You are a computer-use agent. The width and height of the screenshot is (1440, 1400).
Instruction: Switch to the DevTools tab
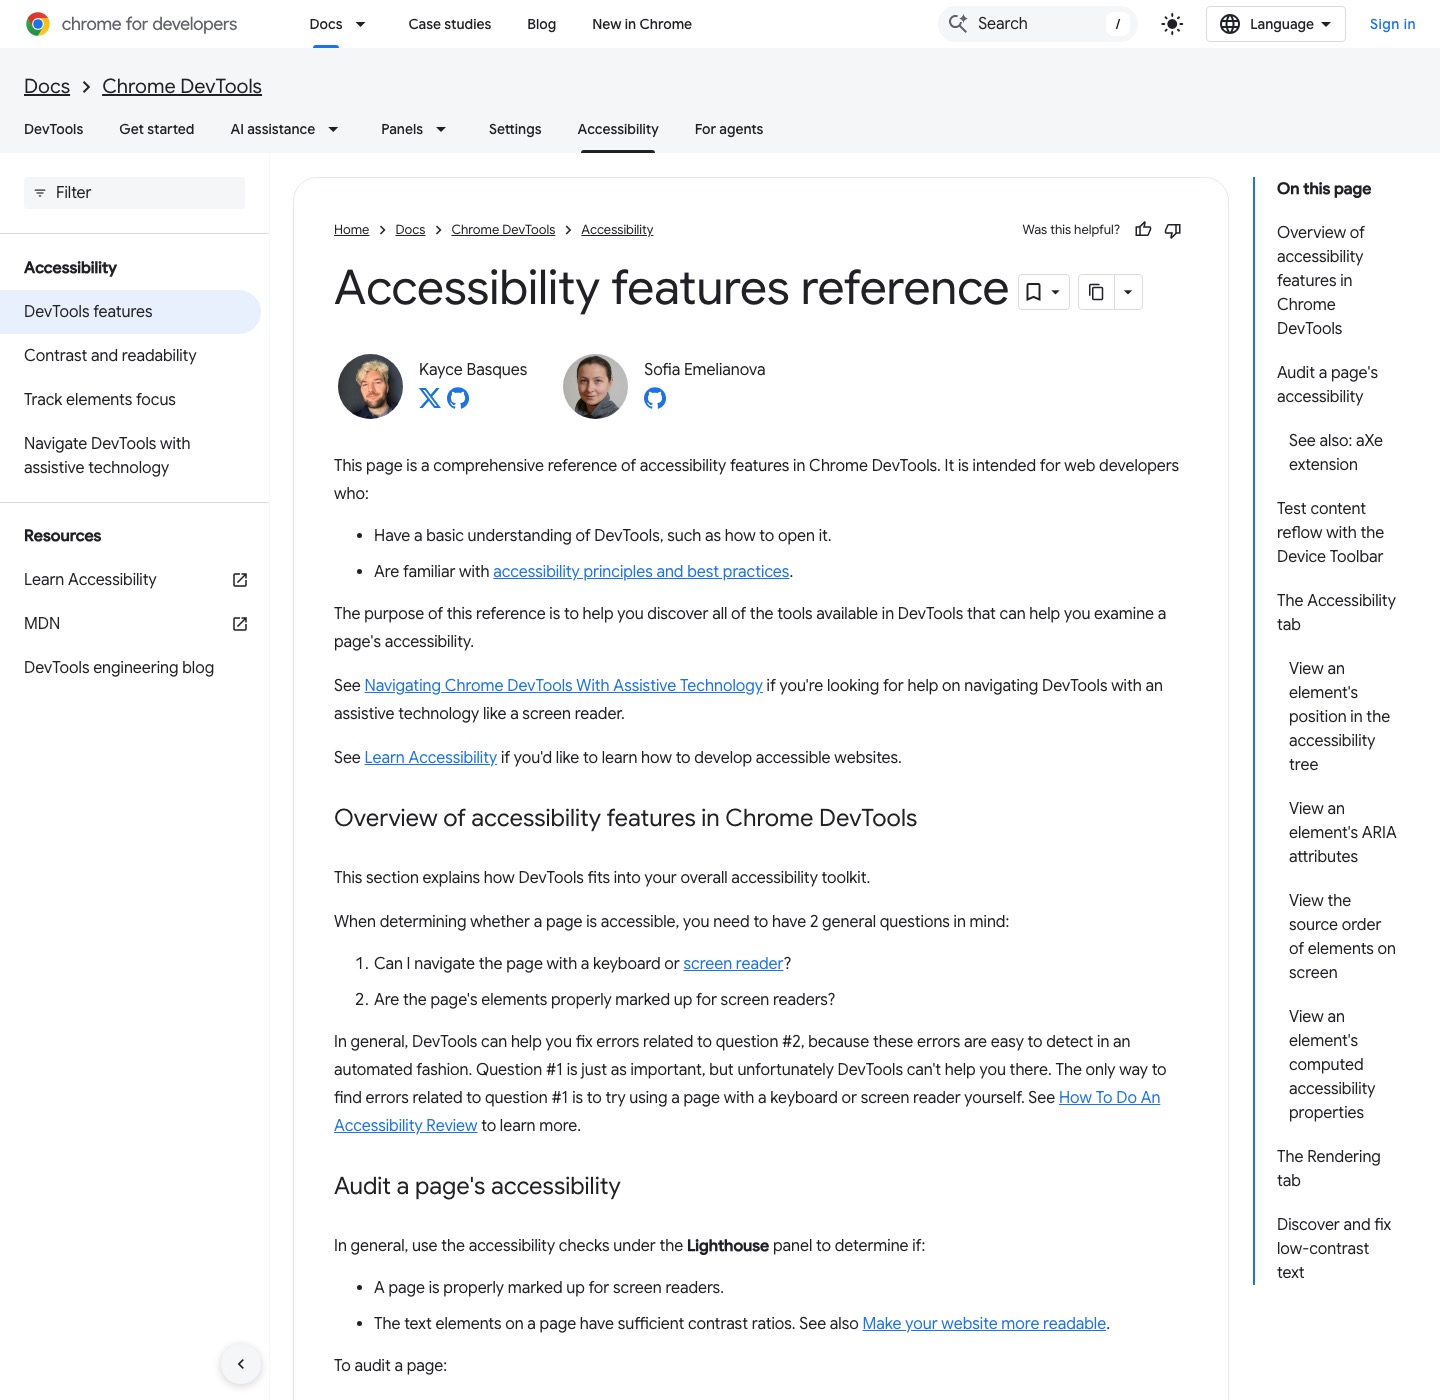[54, 129]
